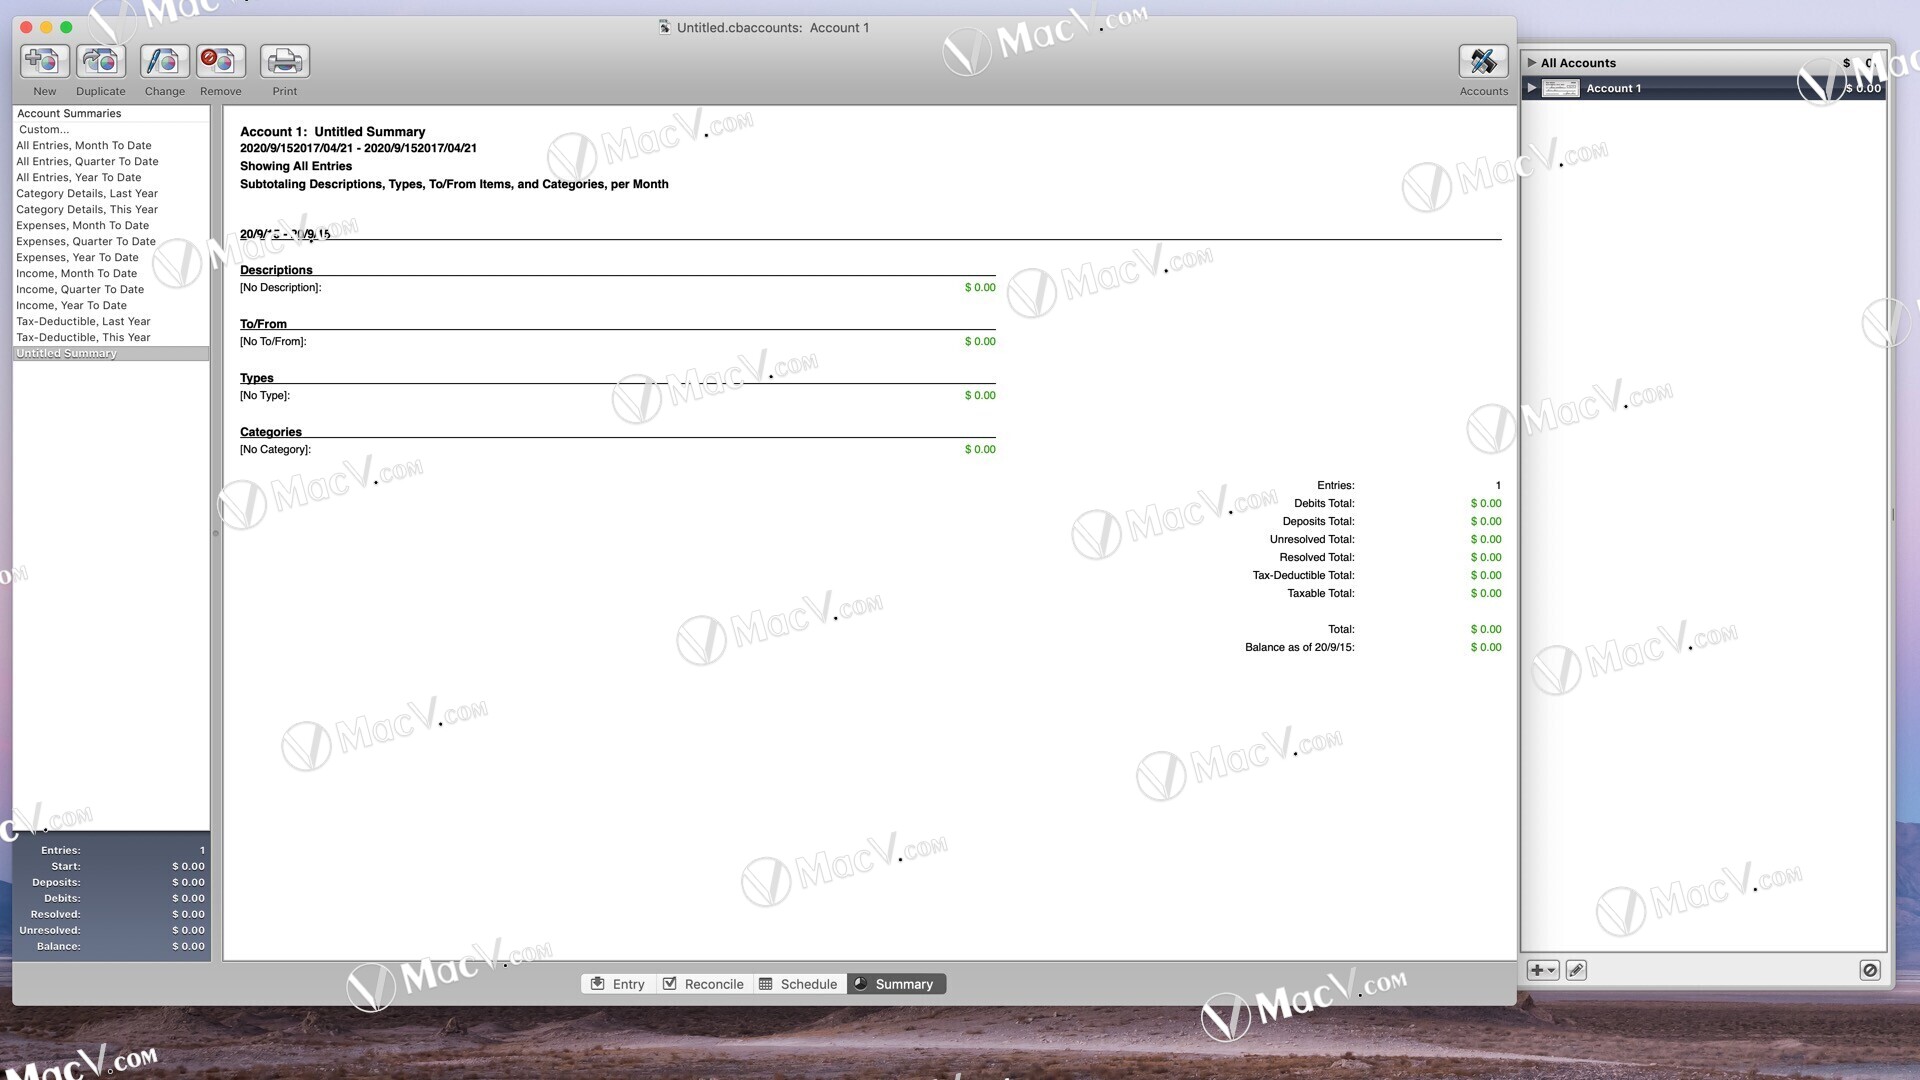Select Category Details, This Year report
Viewport: 1920px width, 1080px height.
(x=86, y=208)
